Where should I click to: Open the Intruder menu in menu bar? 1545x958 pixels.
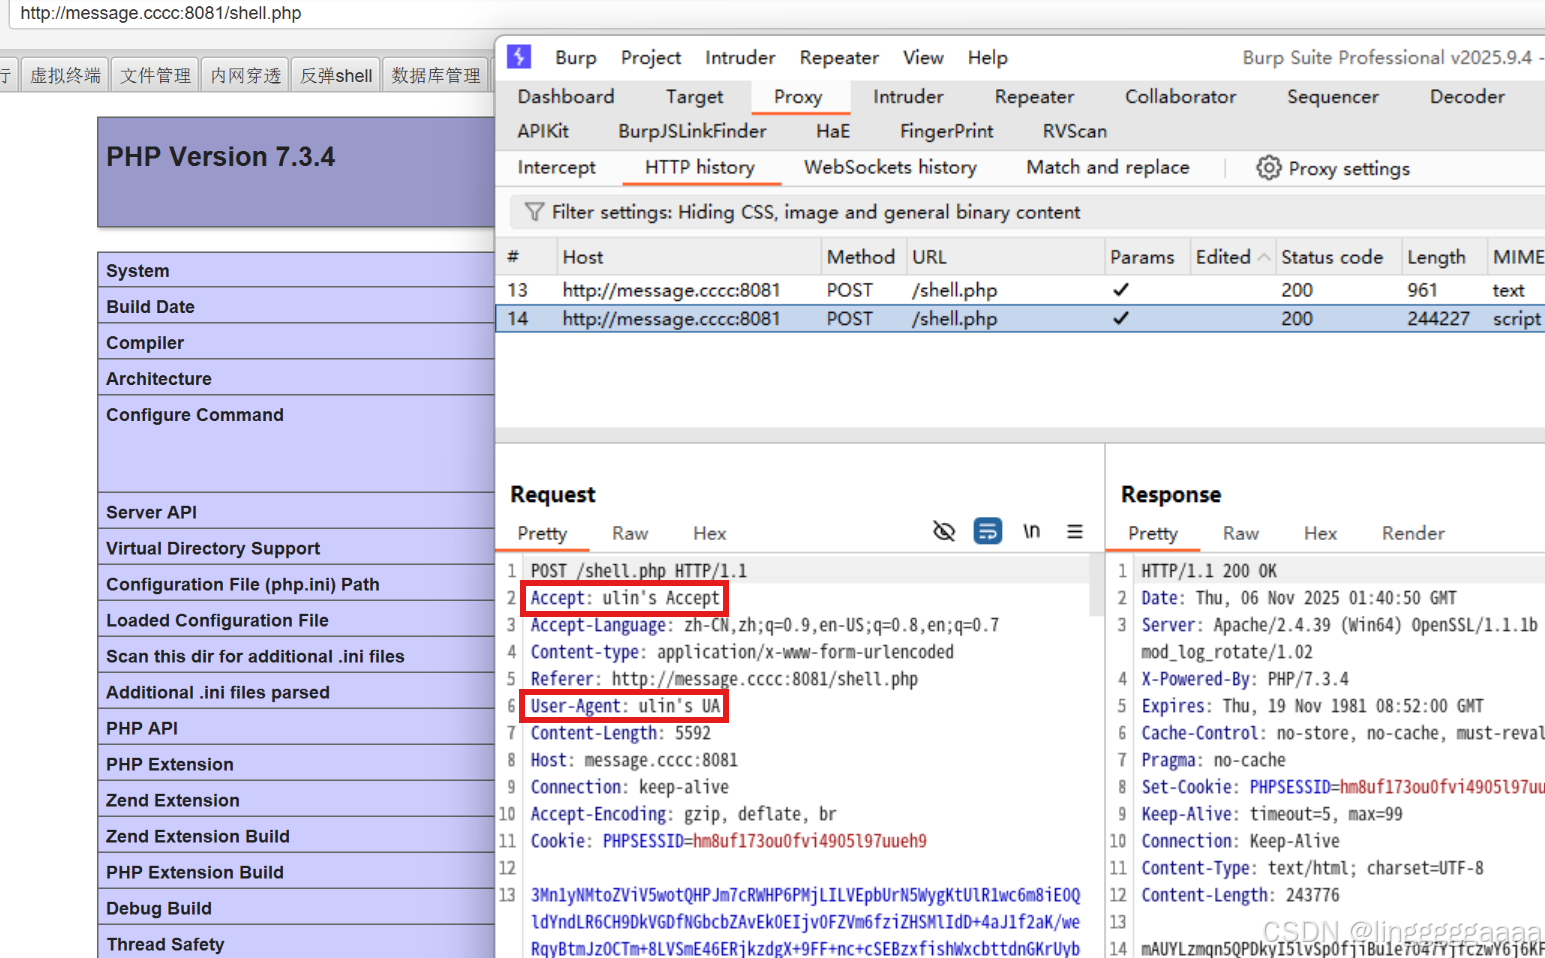(x=740, y=58)
